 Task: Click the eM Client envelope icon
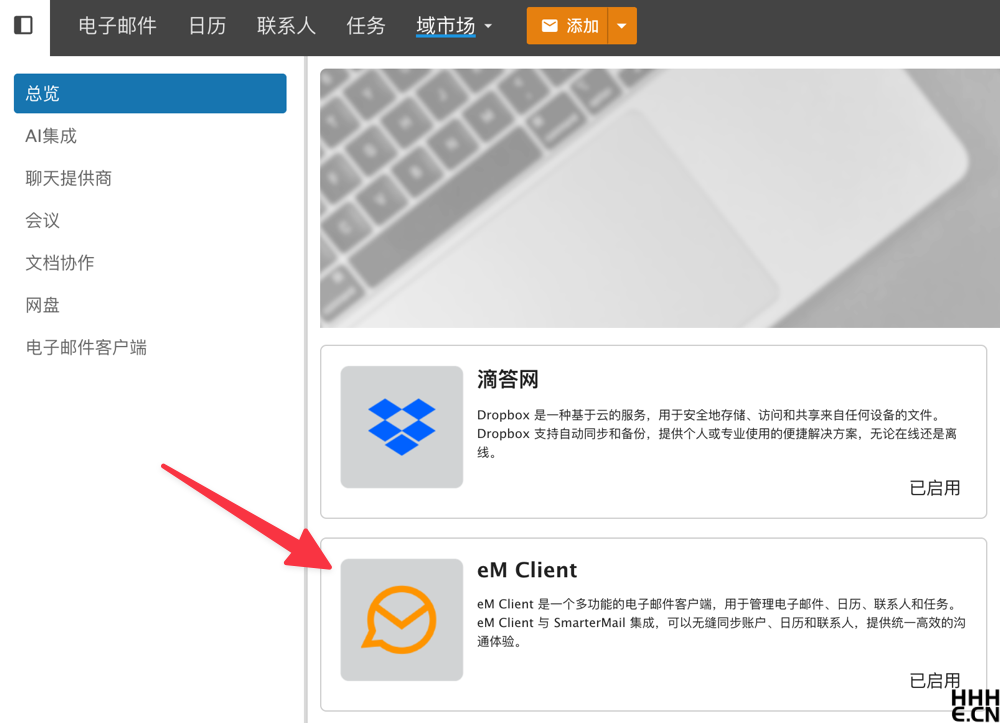pyautogui.click(x=401, y=620)
